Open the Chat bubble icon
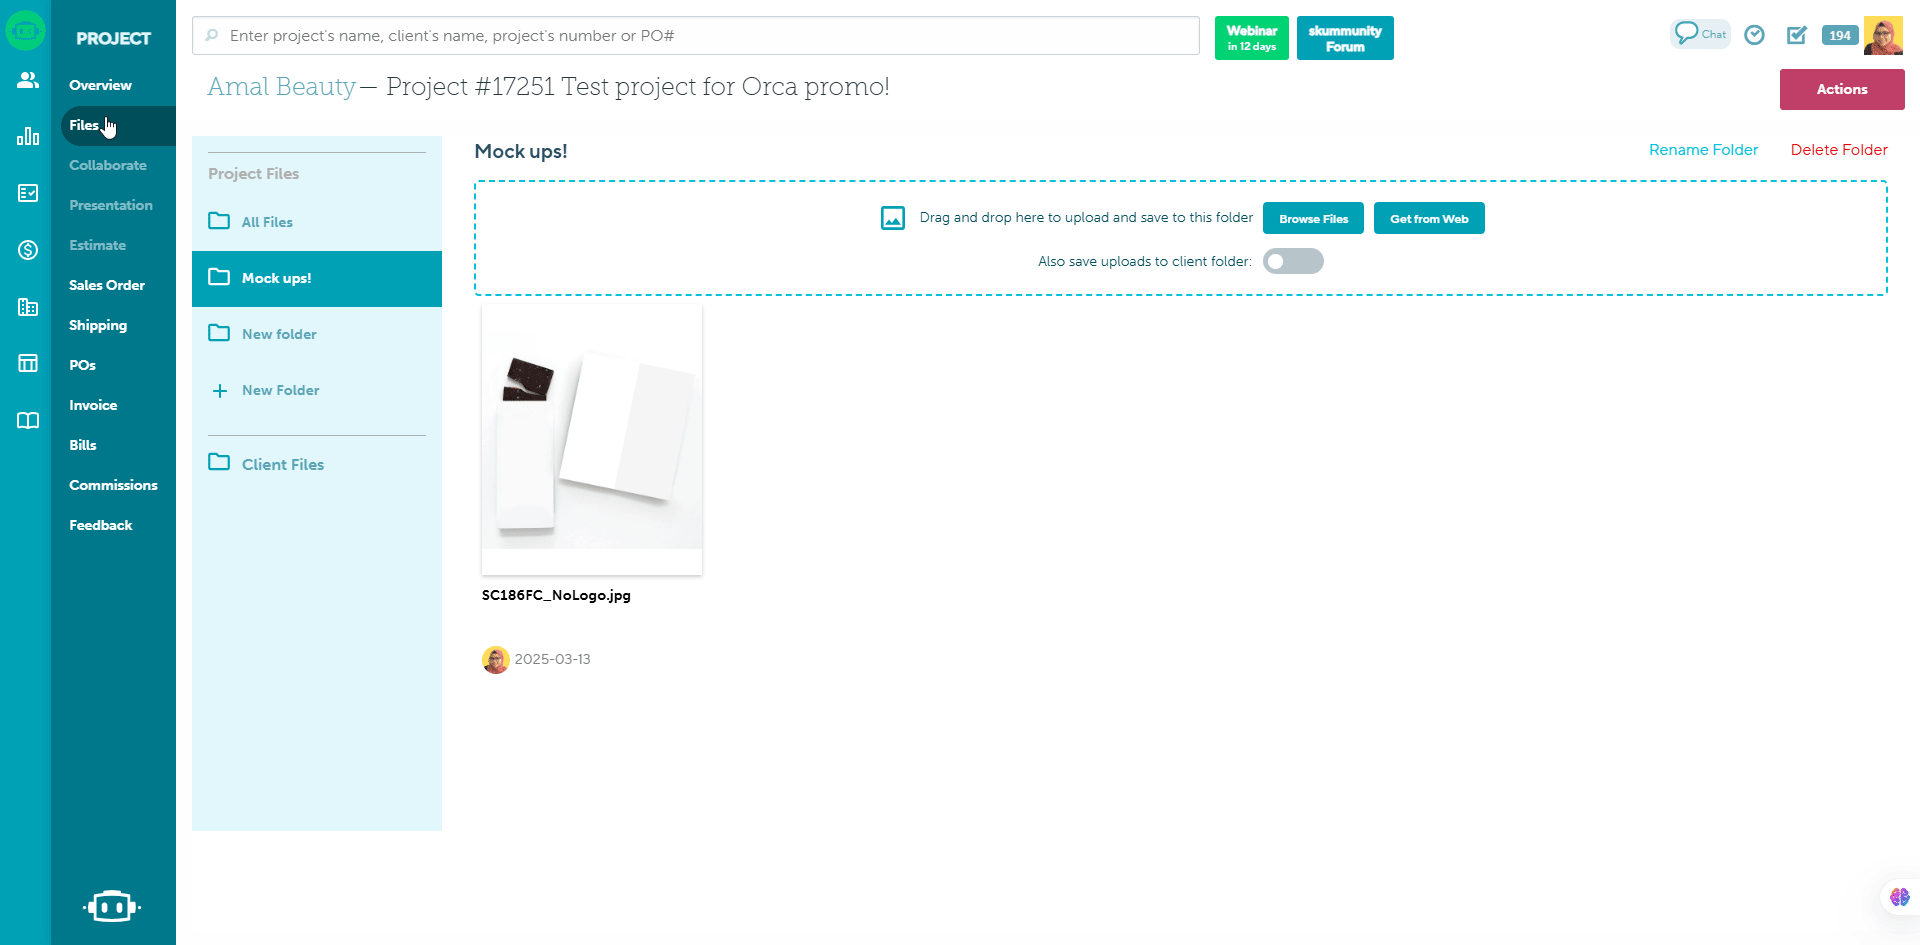 tap(1699, 34)
